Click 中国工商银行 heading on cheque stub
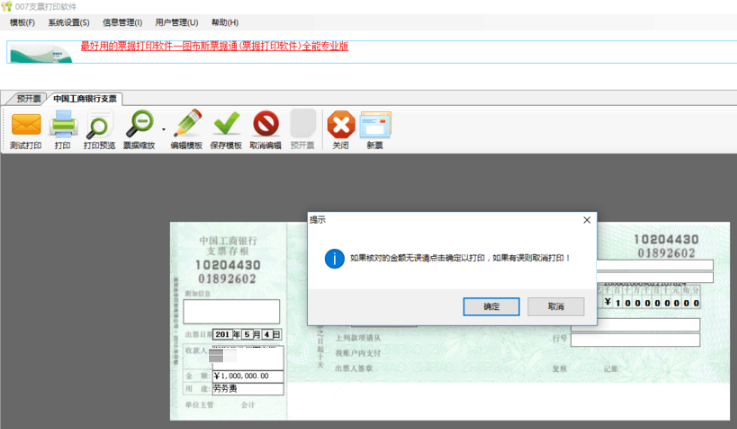737x429 pixels. point(228,241)
